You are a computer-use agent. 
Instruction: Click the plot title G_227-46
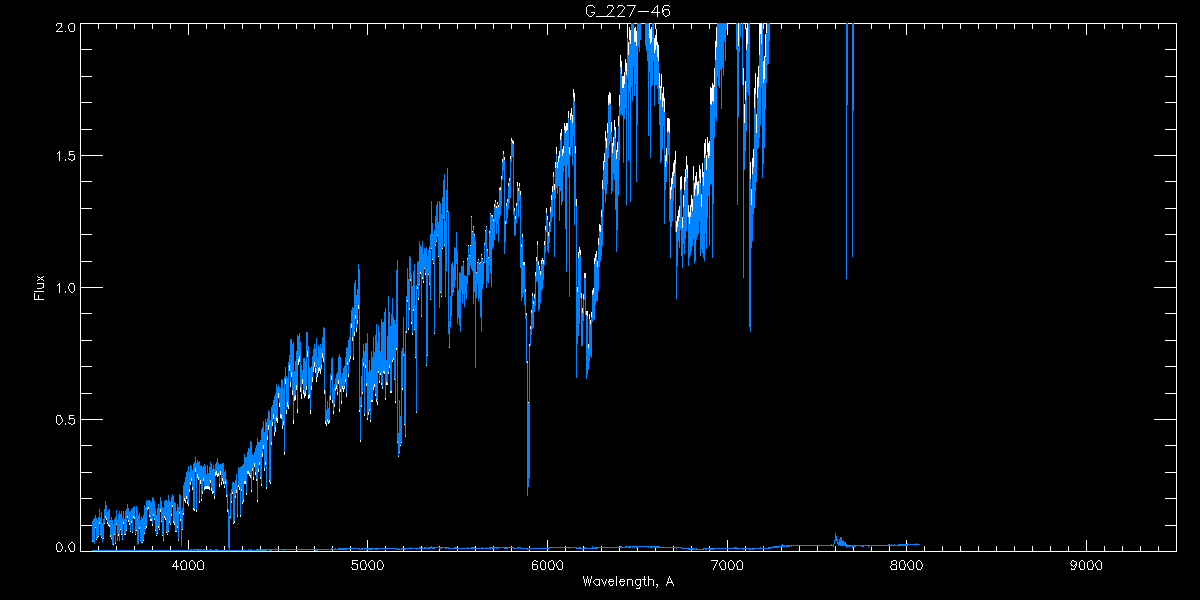point(627,11)
